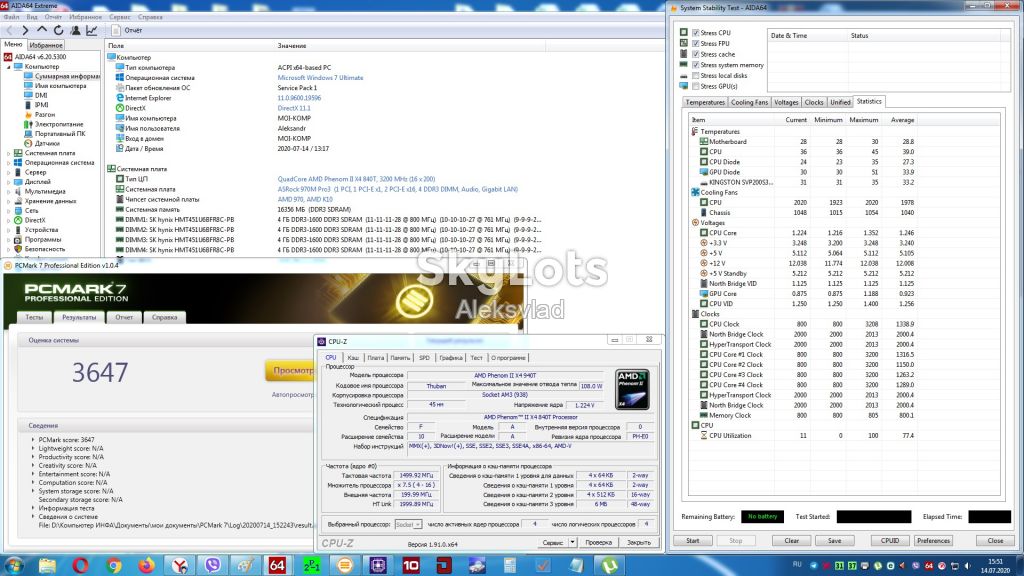Viewport: 1024px width, 576px height.
Task: Click the Проверка button in CPU-Z
Action: click(598, 543)
